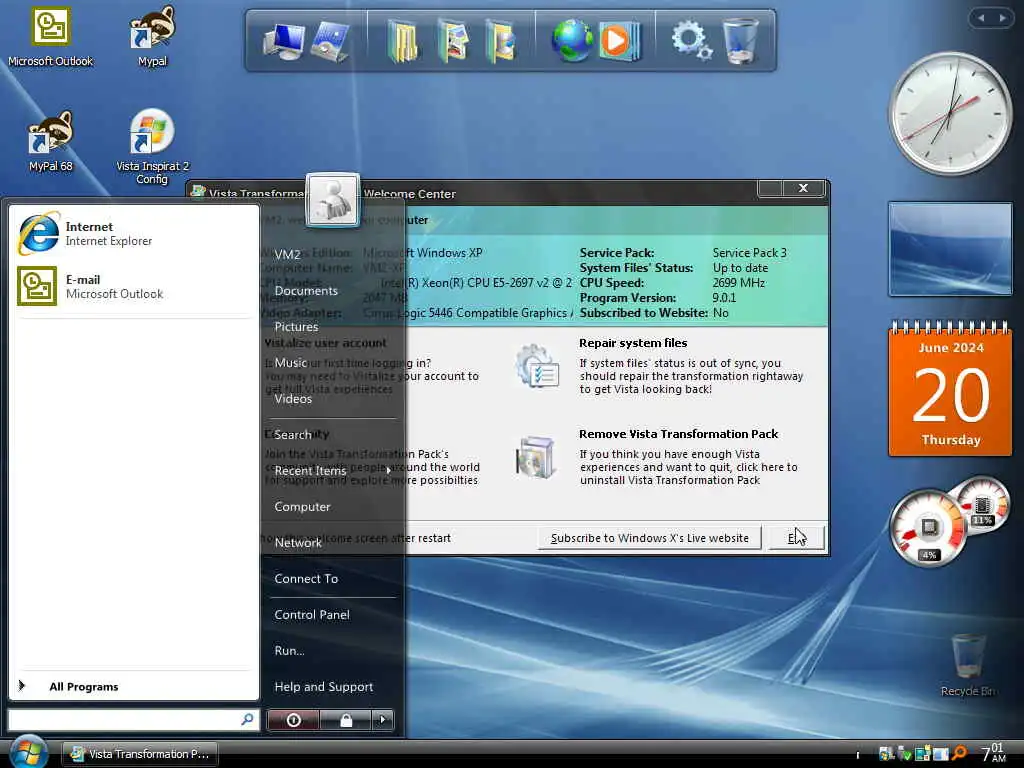Click the analog clock gadget
The image size is (1024, 768).
point(950,114)
